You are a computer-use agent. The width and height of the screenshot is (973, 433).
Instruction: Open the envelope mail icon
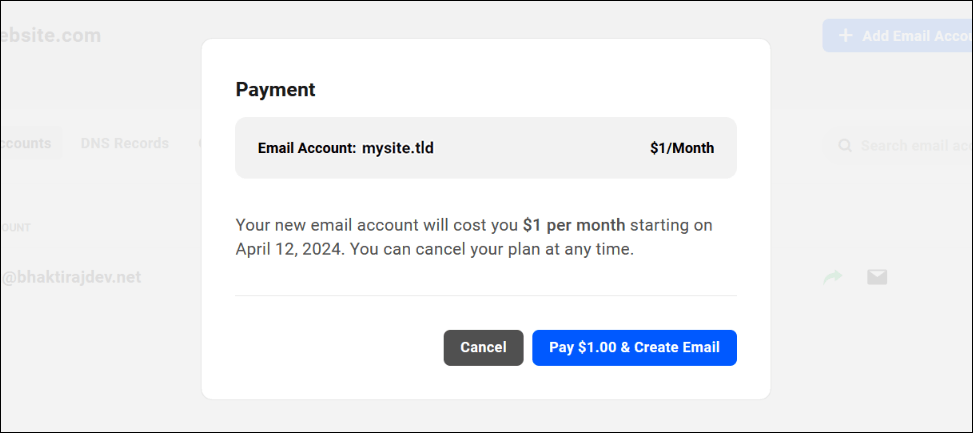(x=877, y=277)
